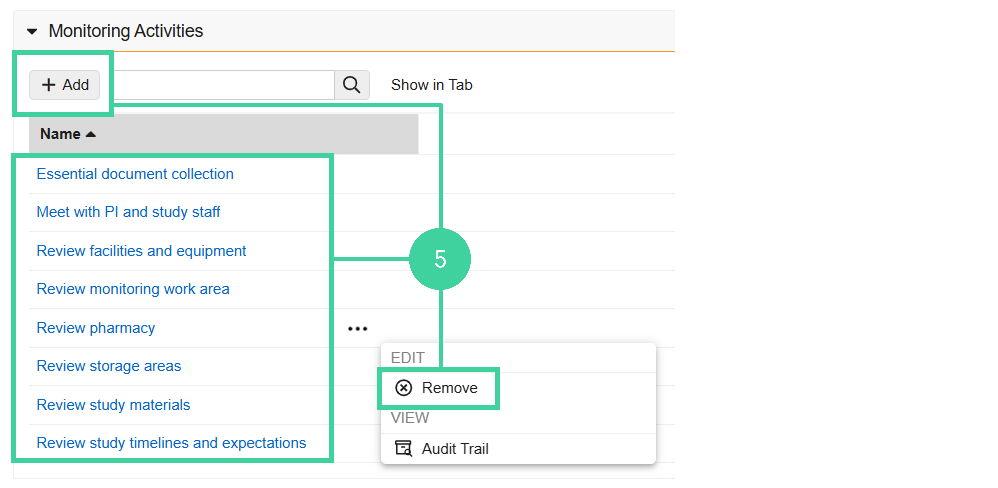Choose Remove from the actions menu
The image size is (998, 488).
click(x=438, y=388)
